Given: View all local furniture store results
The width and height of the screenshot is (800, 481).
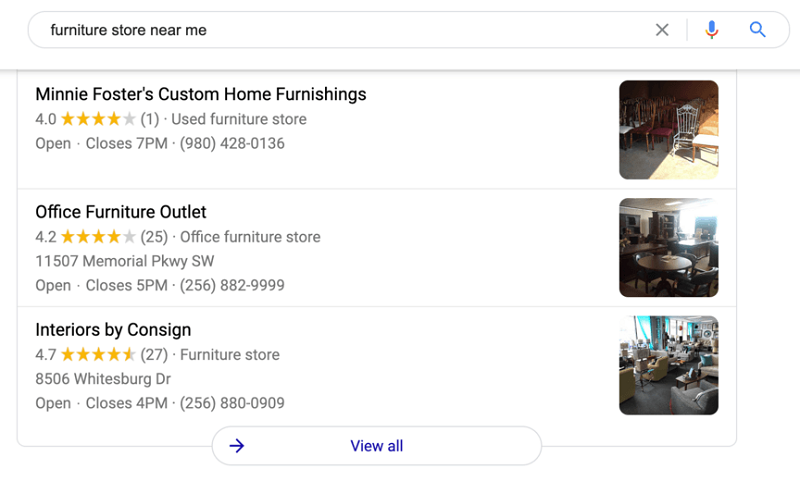Looking at the screenshot, I should click(377, 446).
